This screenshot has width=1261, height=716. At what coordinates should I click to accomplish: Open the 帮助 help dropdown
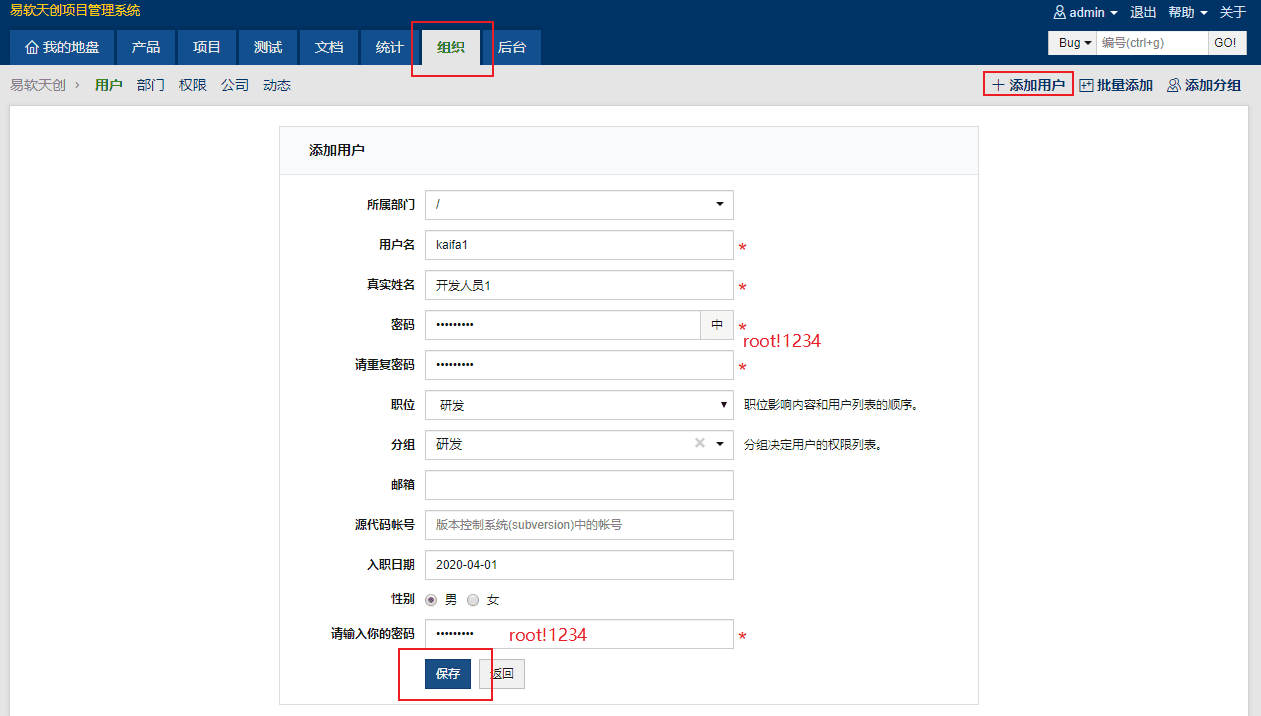tap(1188, 13)
